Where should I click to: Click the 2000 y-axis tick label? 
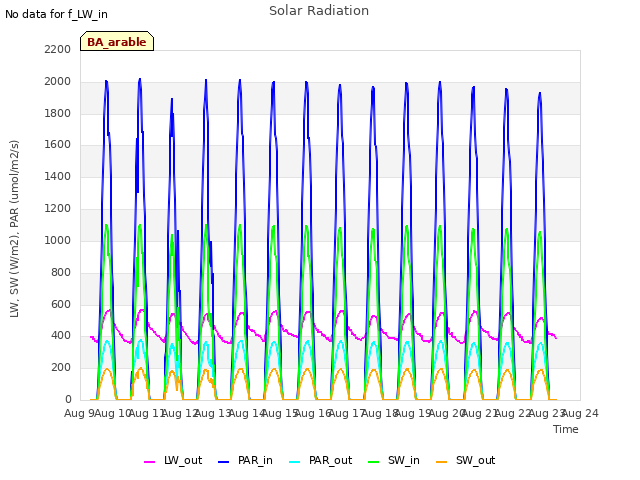coord(58,82)
